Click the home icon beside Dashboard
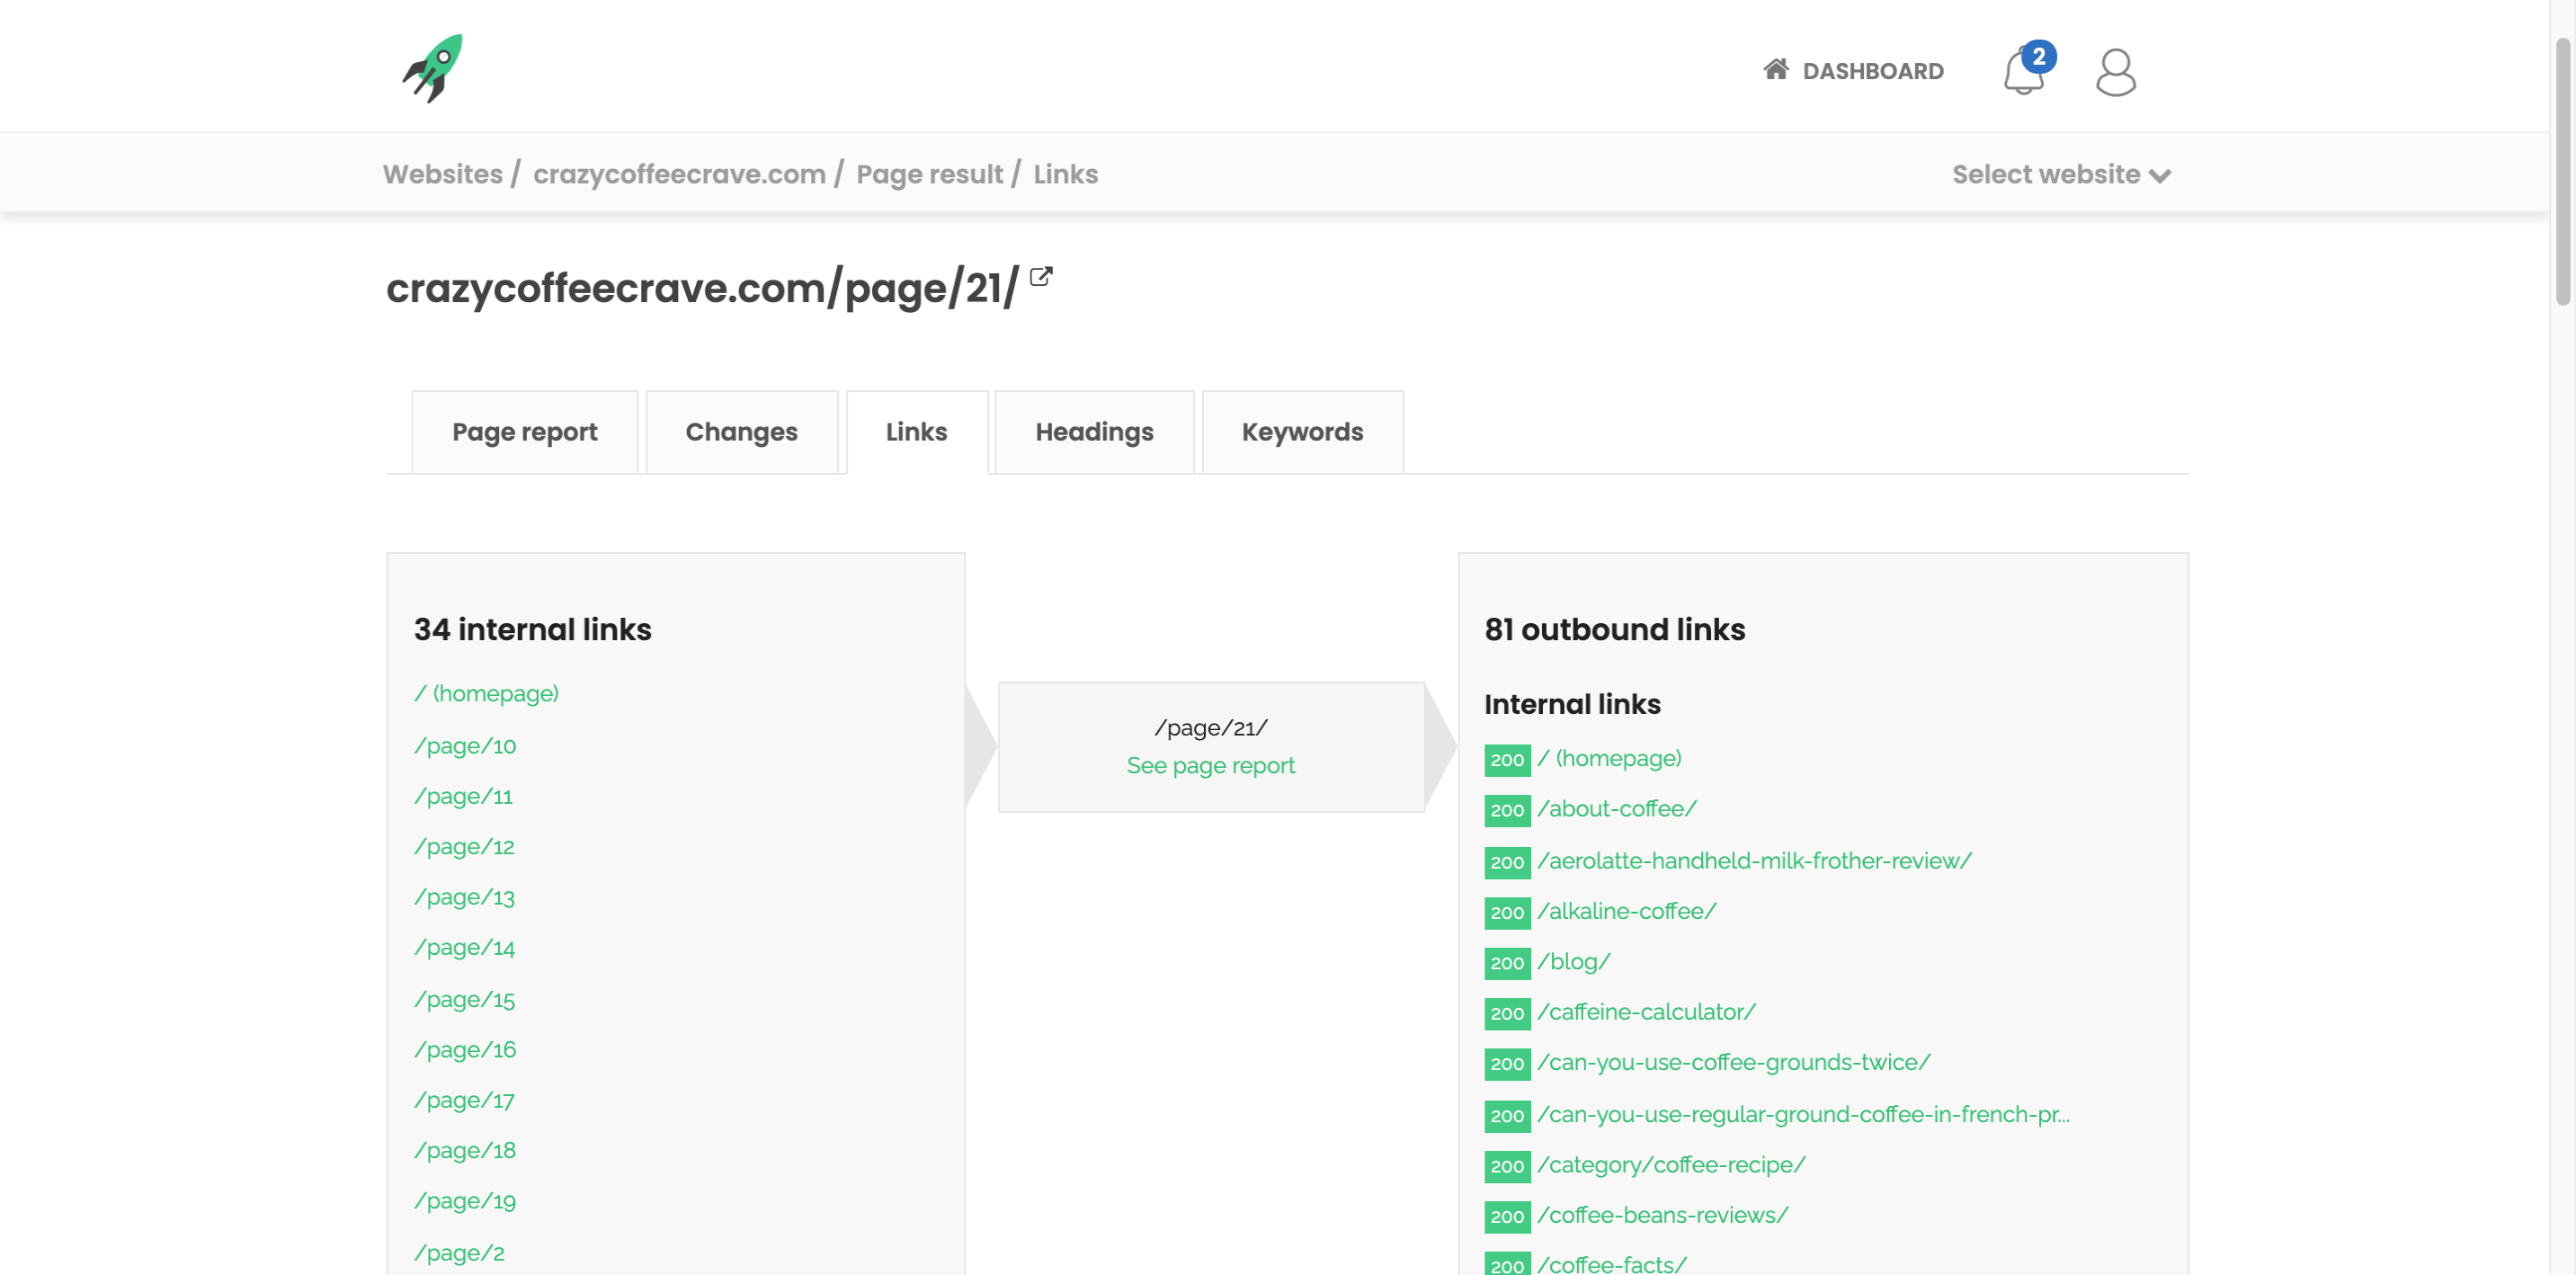The height and width of the screenshot is (1275, 2576). (1775, 69)
